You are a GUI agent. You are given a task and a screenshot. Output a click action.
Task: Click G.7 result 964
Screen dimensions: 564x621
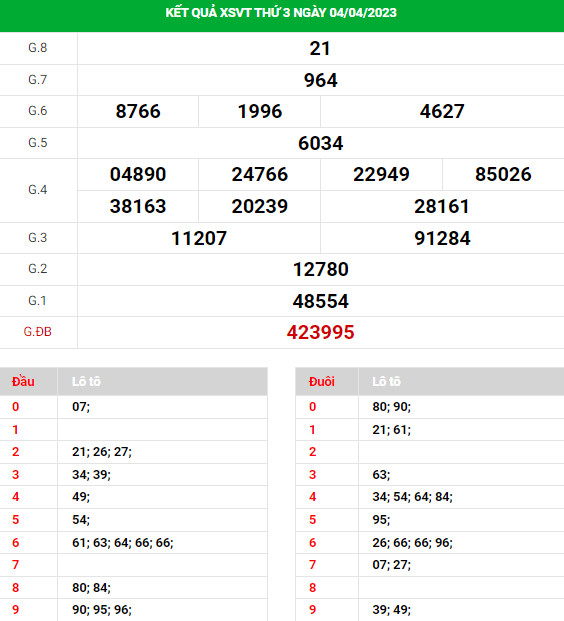320,80
